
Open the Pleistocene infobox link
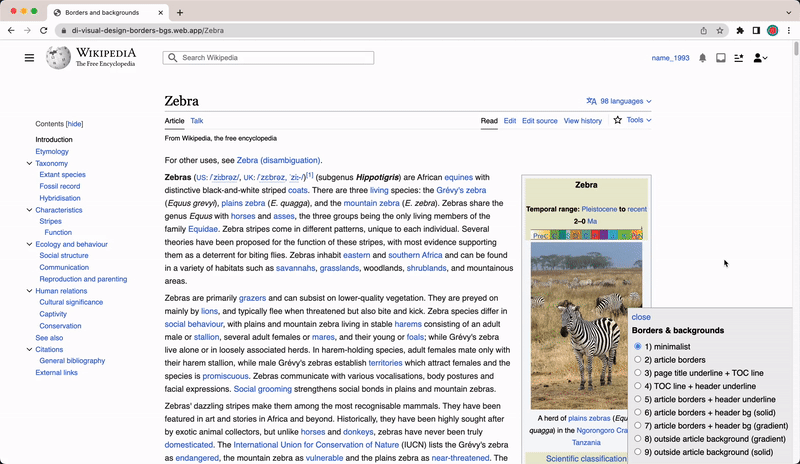(599, 209)
